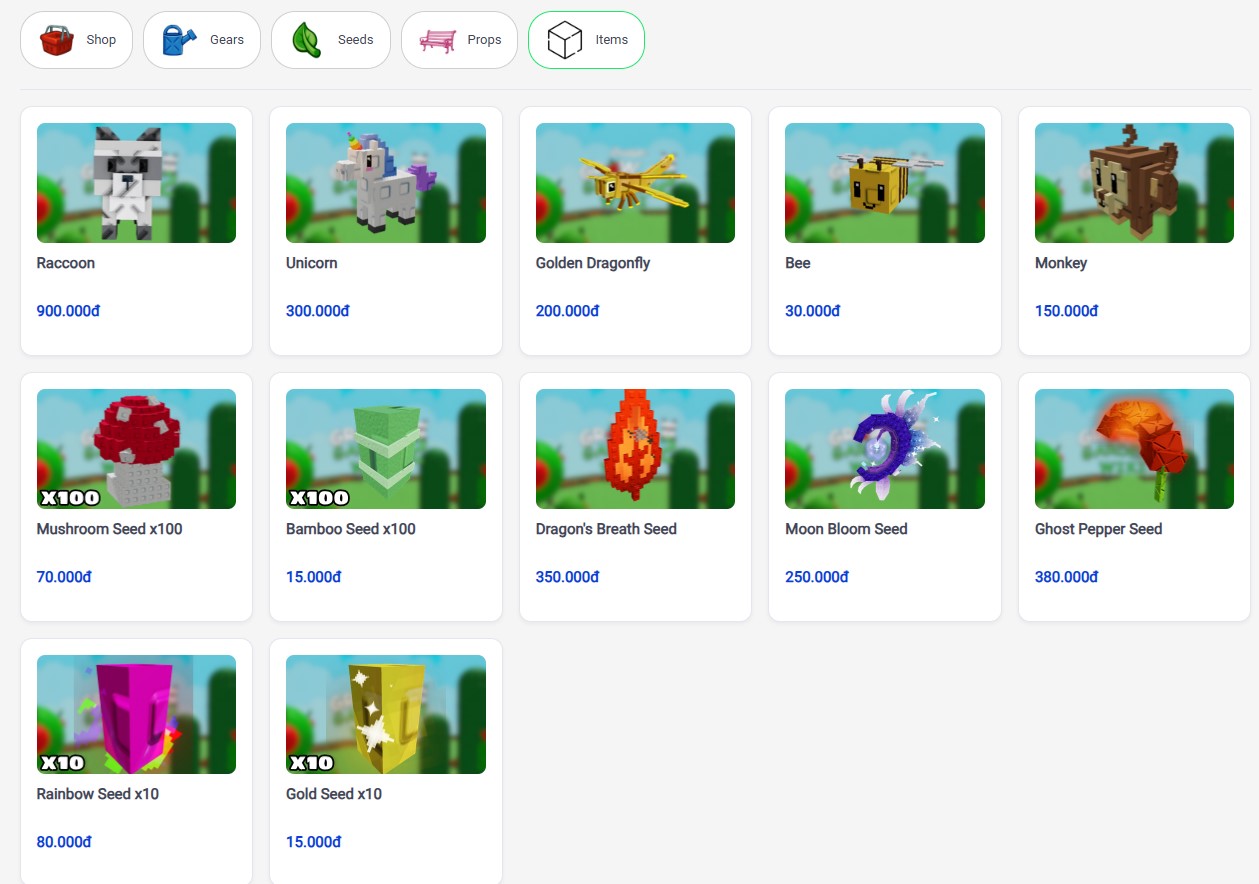Click the blue watering can Gears icon
The width and height of the screenshot is (1259, 884).
180,40
